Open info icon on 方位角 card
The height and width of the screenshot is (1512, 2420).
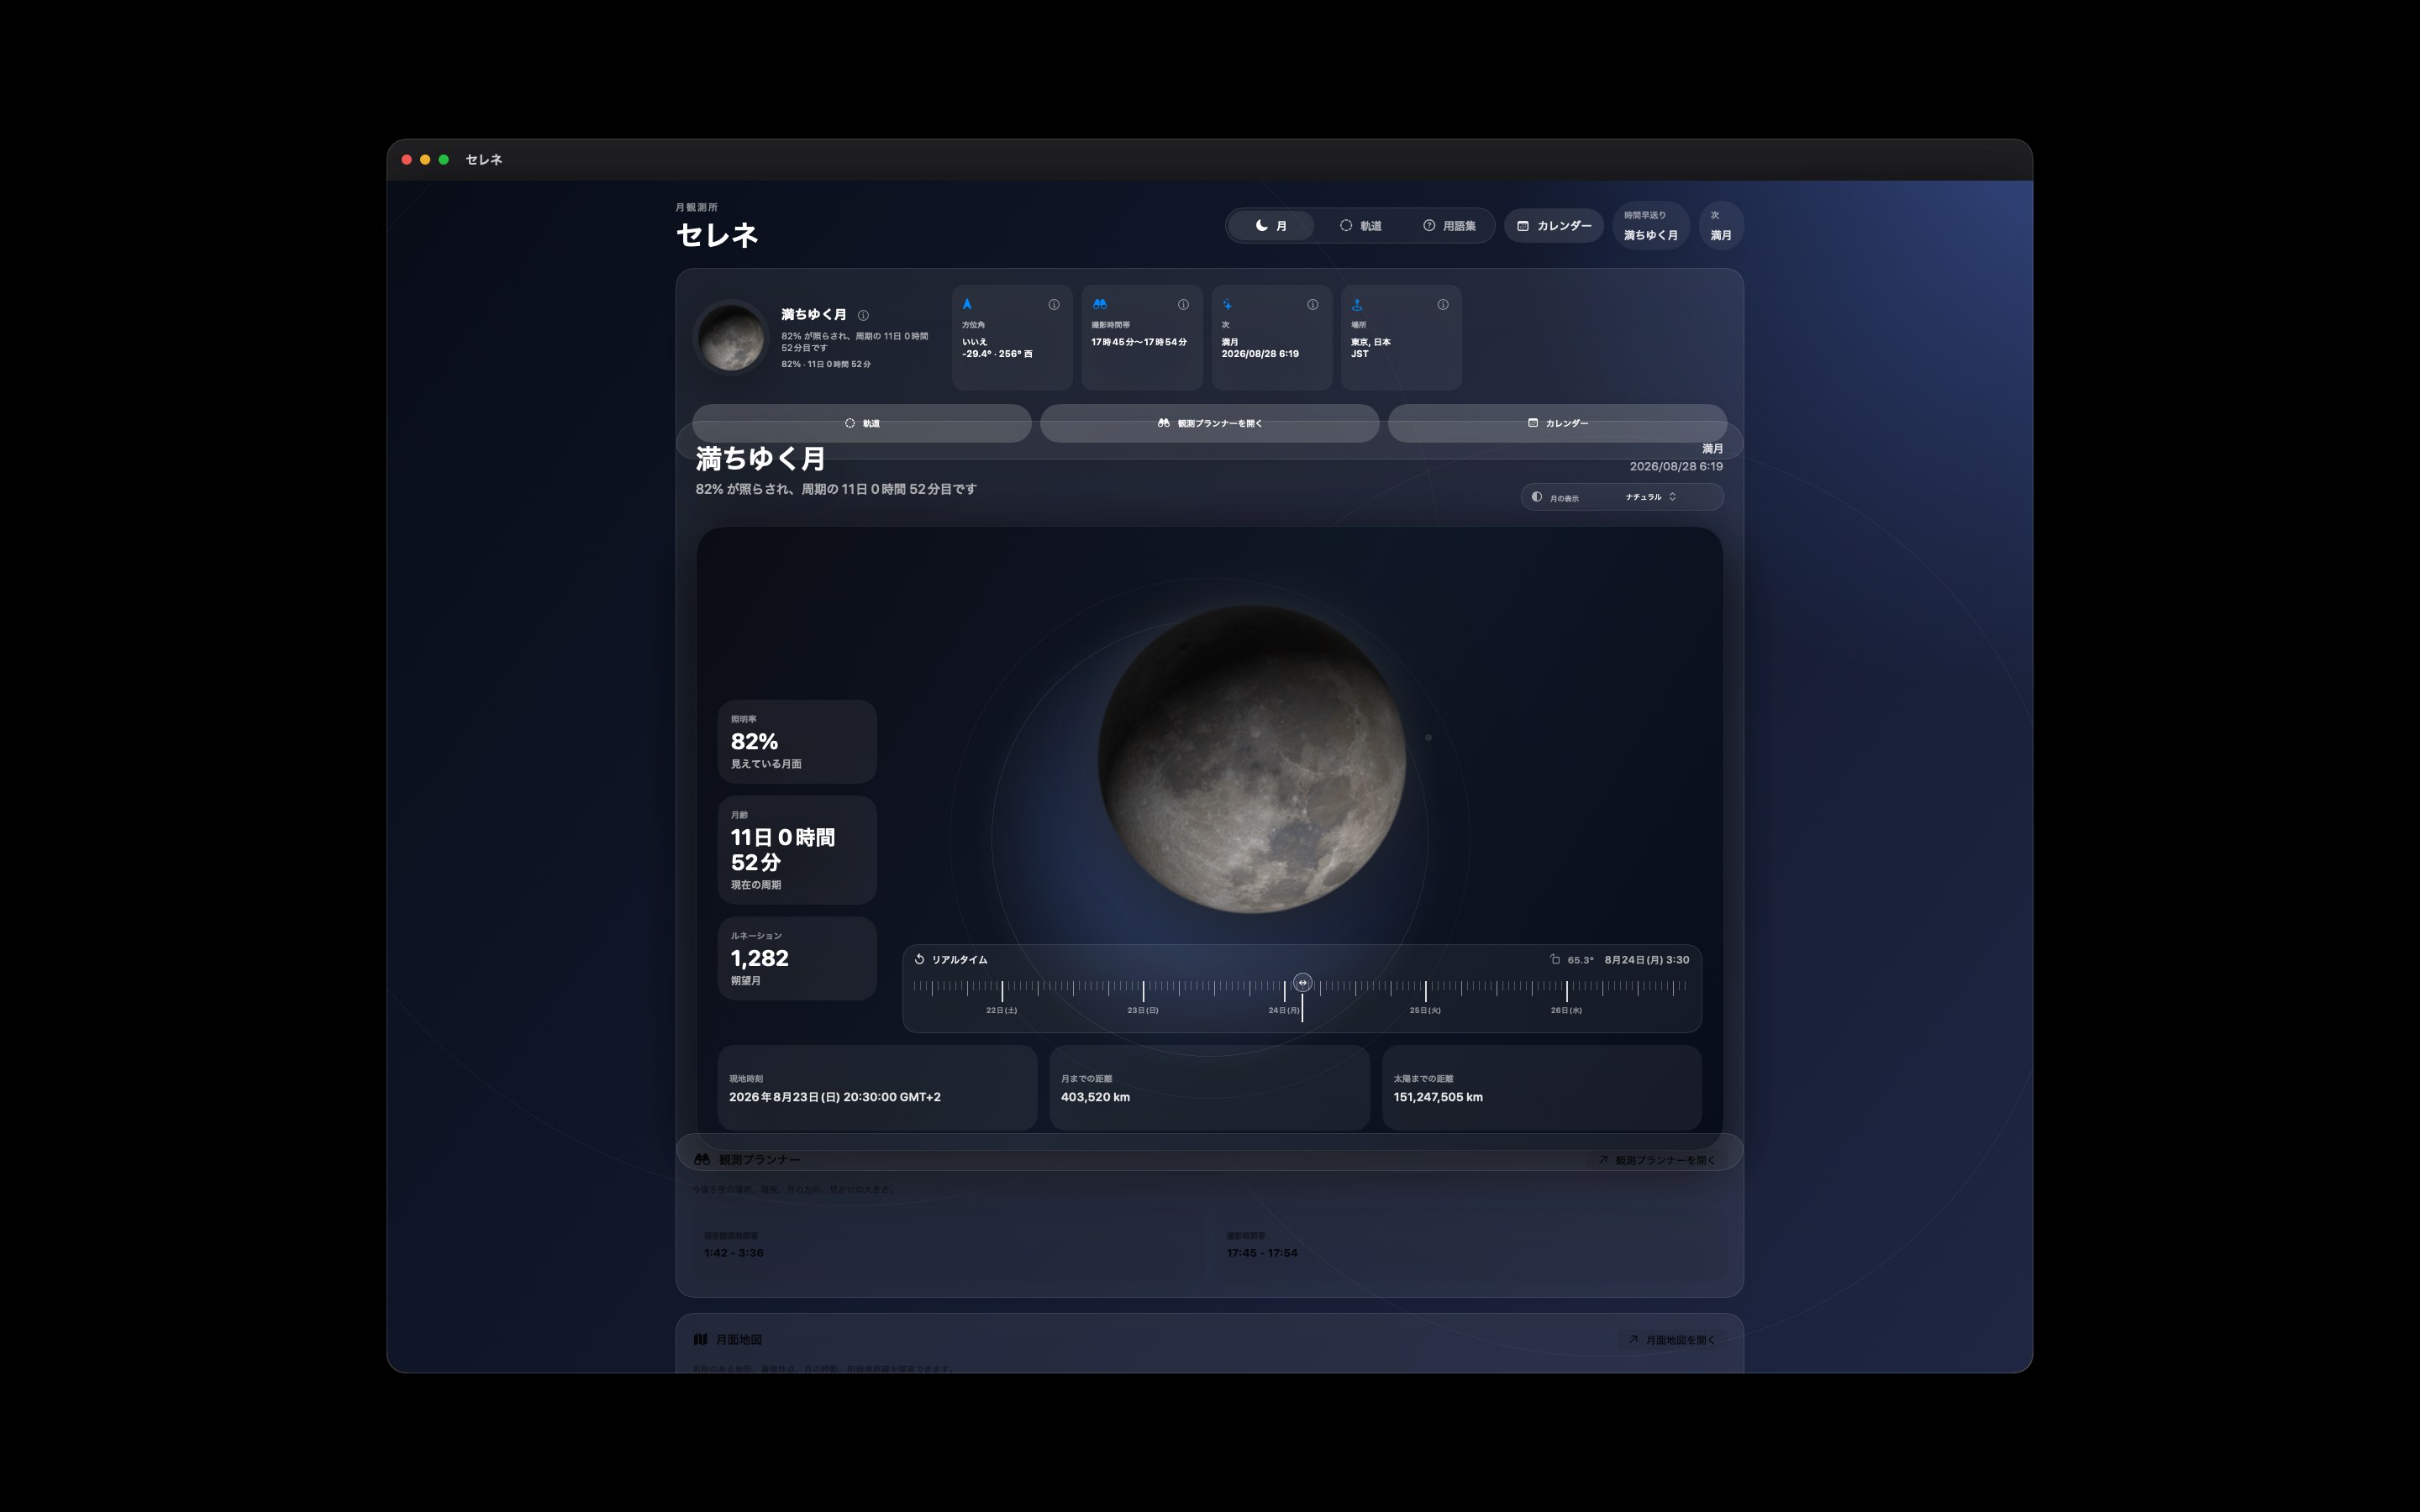click(x=1053, y=305)
